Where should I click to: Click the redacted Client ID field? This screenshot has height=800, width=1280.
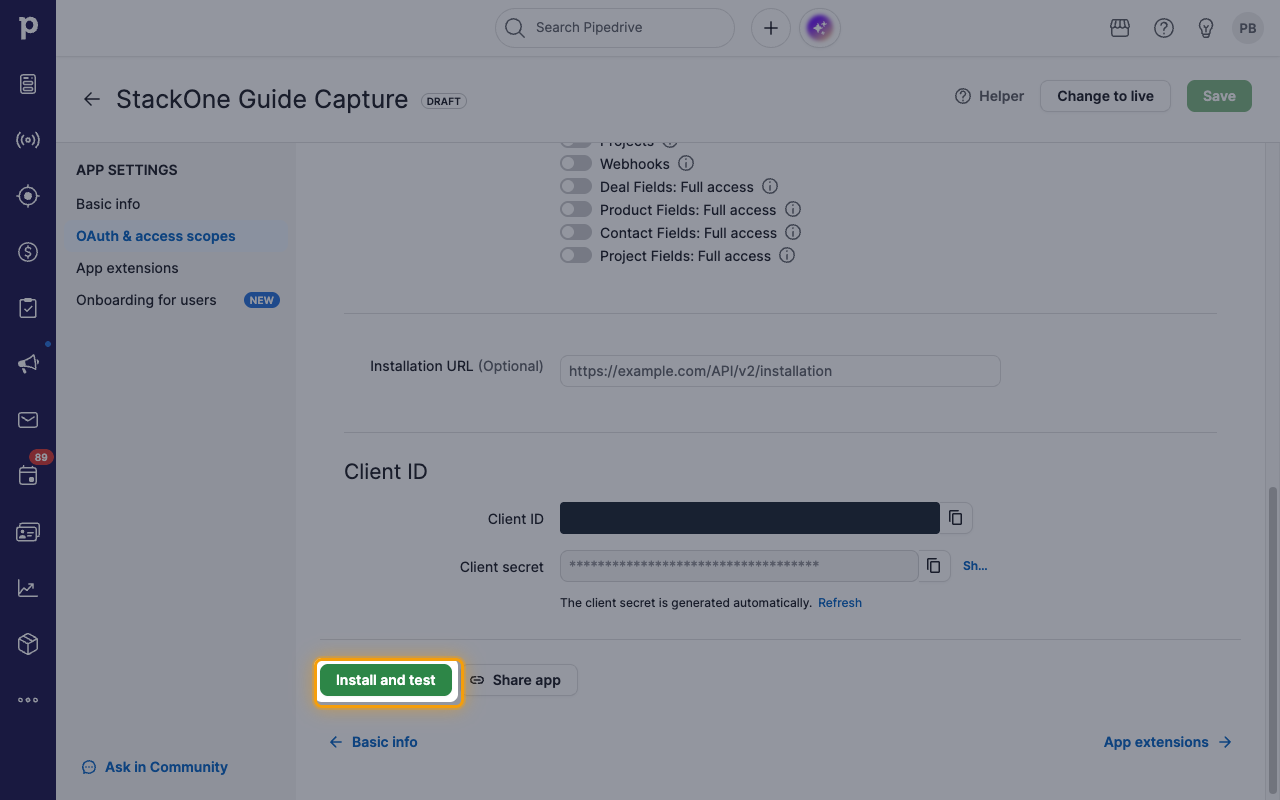pos(750,518)
